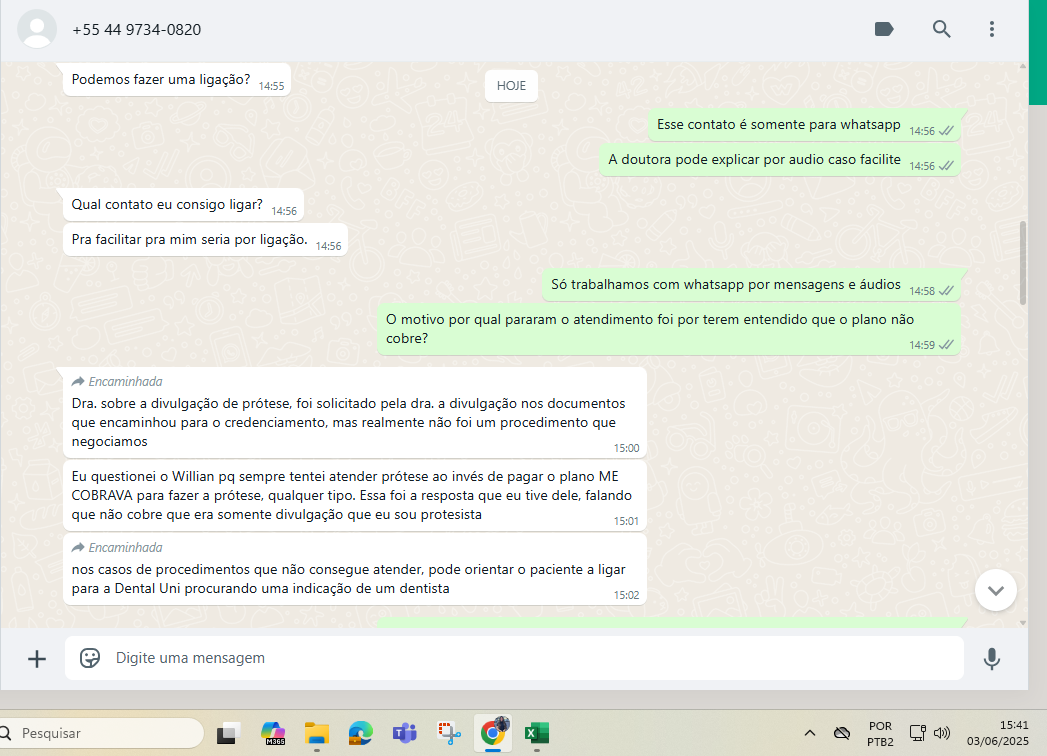Click the label tag icon in header
The height and width of the screenshot is (756, 1047).
tap(883, 29)
